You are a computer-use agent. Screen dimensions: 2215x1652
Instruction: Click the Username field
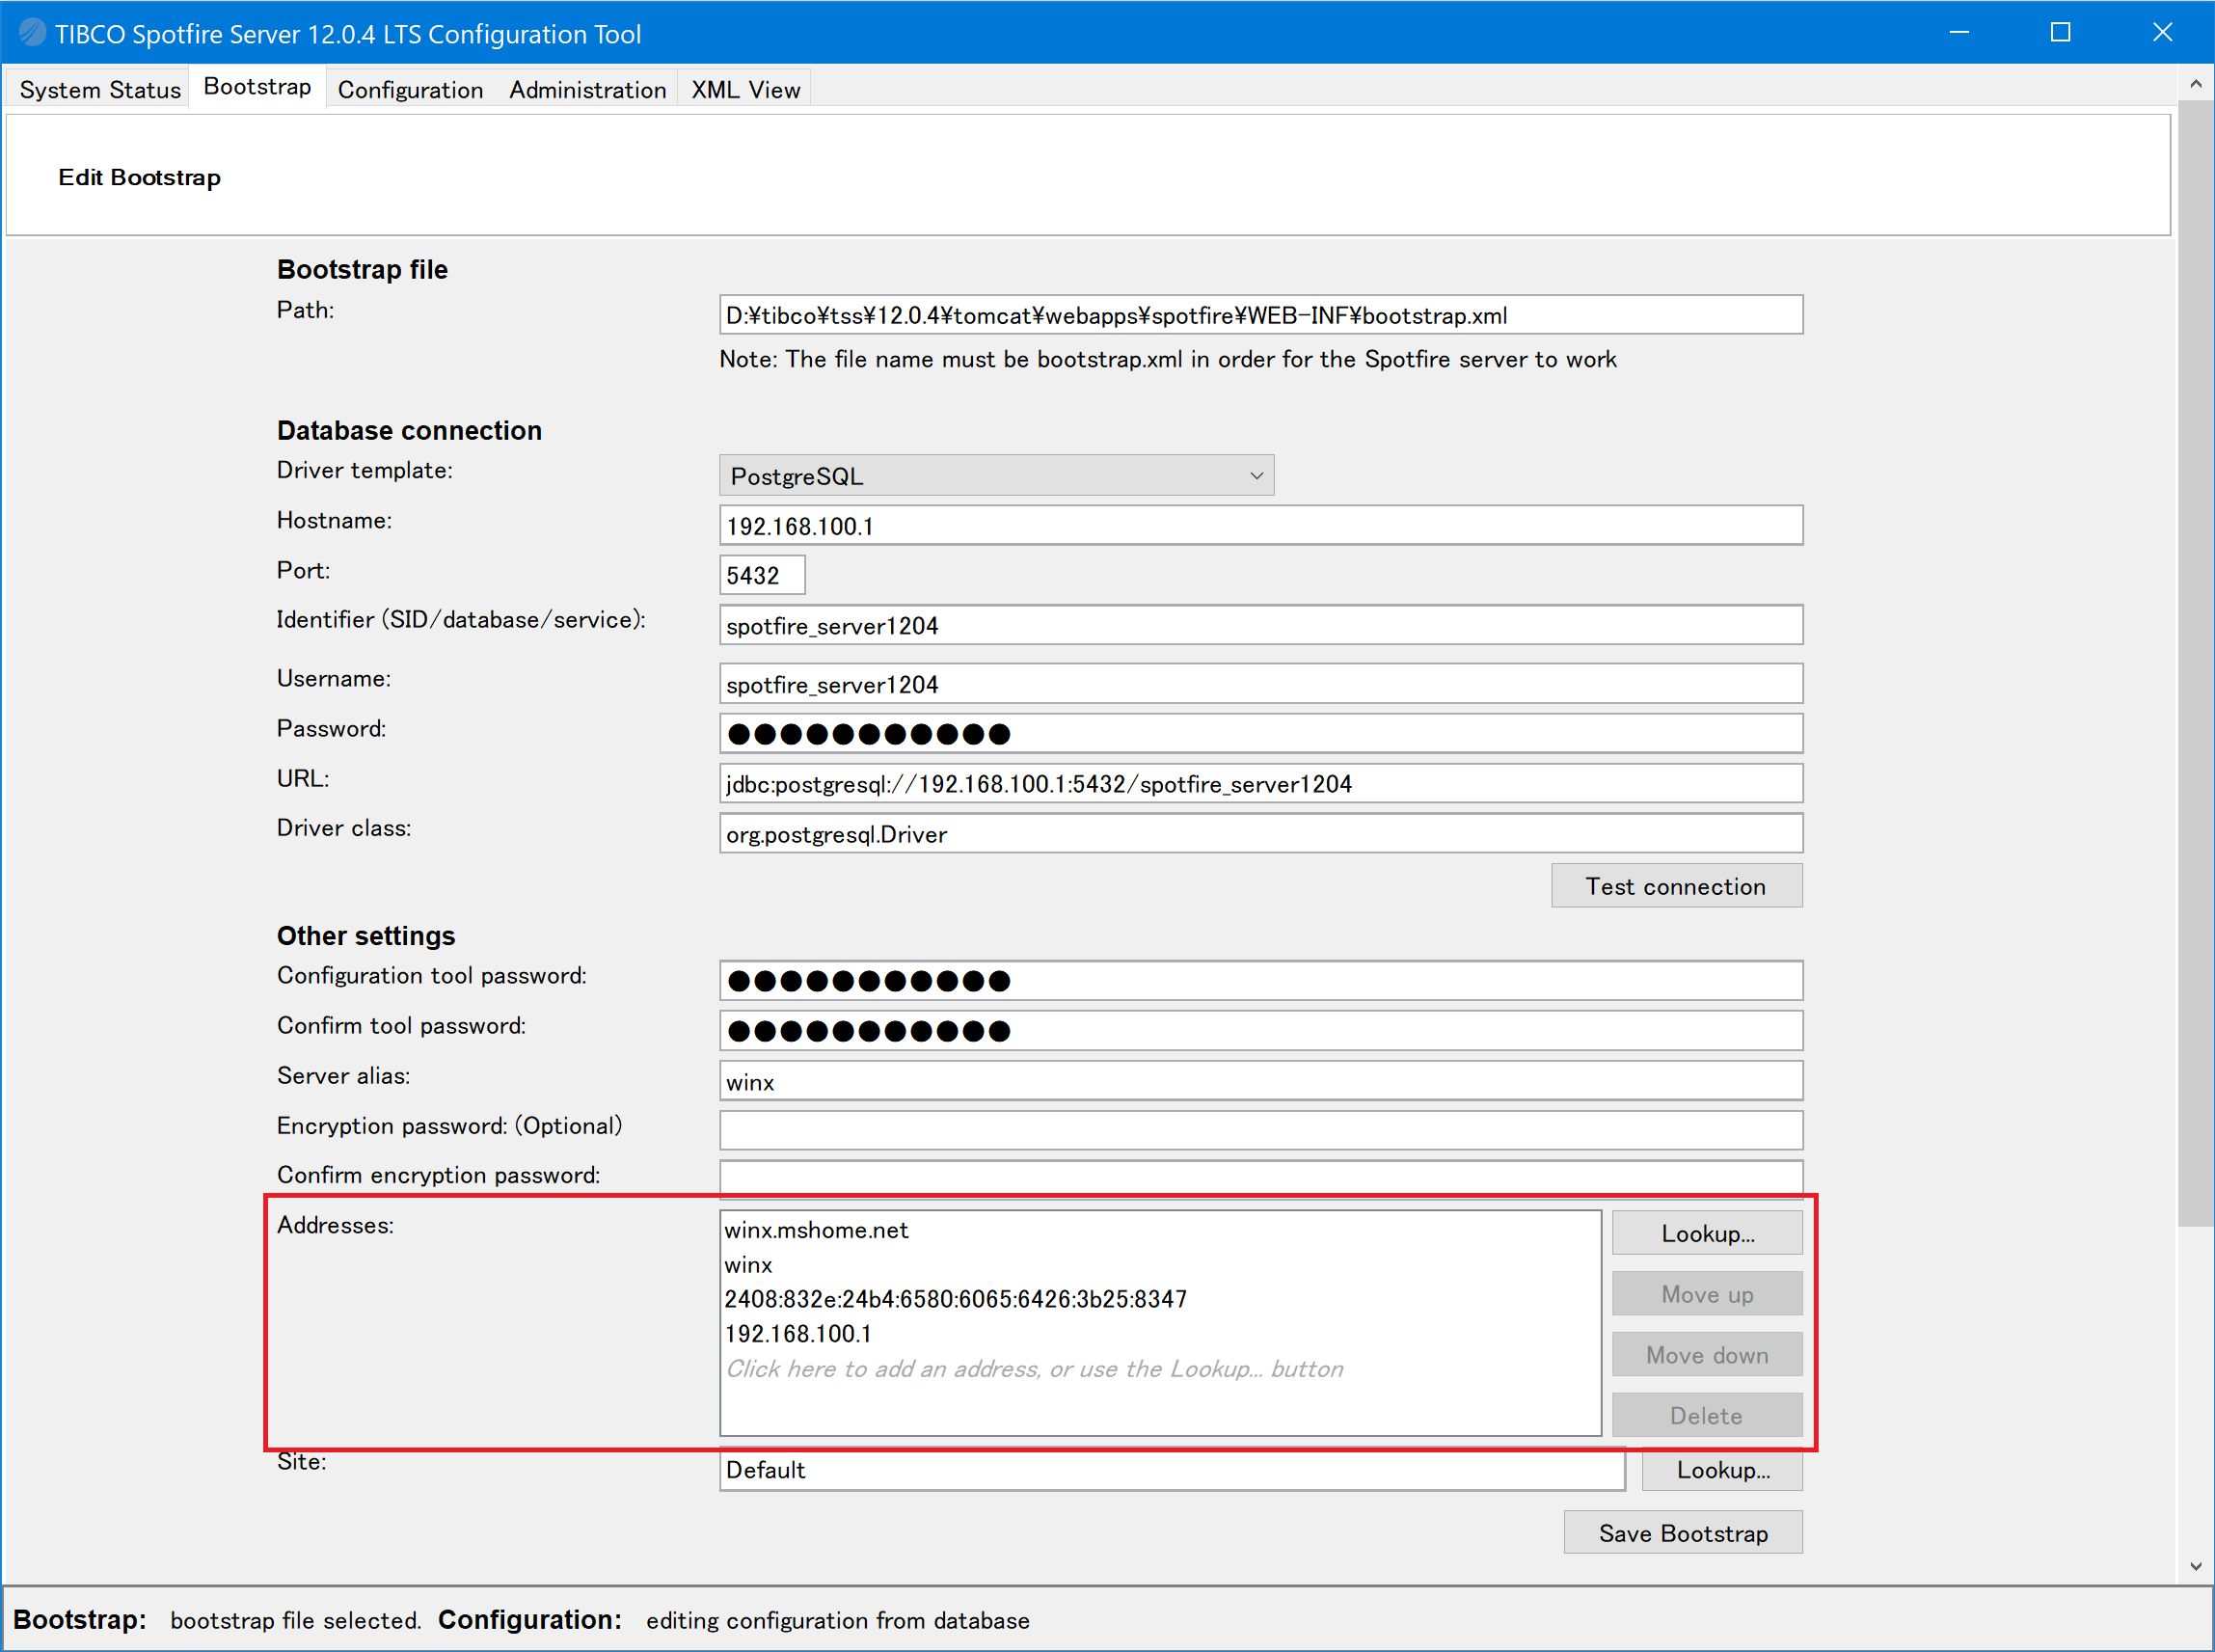point(1260,684)
